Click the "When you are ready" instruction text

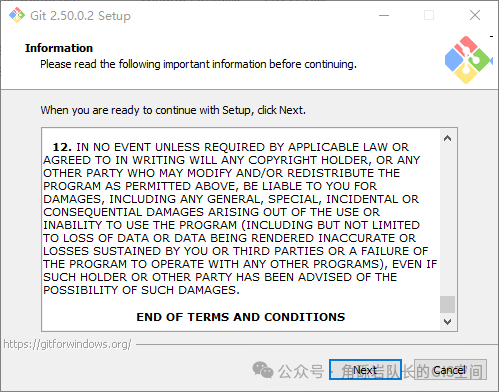point(173,110)
